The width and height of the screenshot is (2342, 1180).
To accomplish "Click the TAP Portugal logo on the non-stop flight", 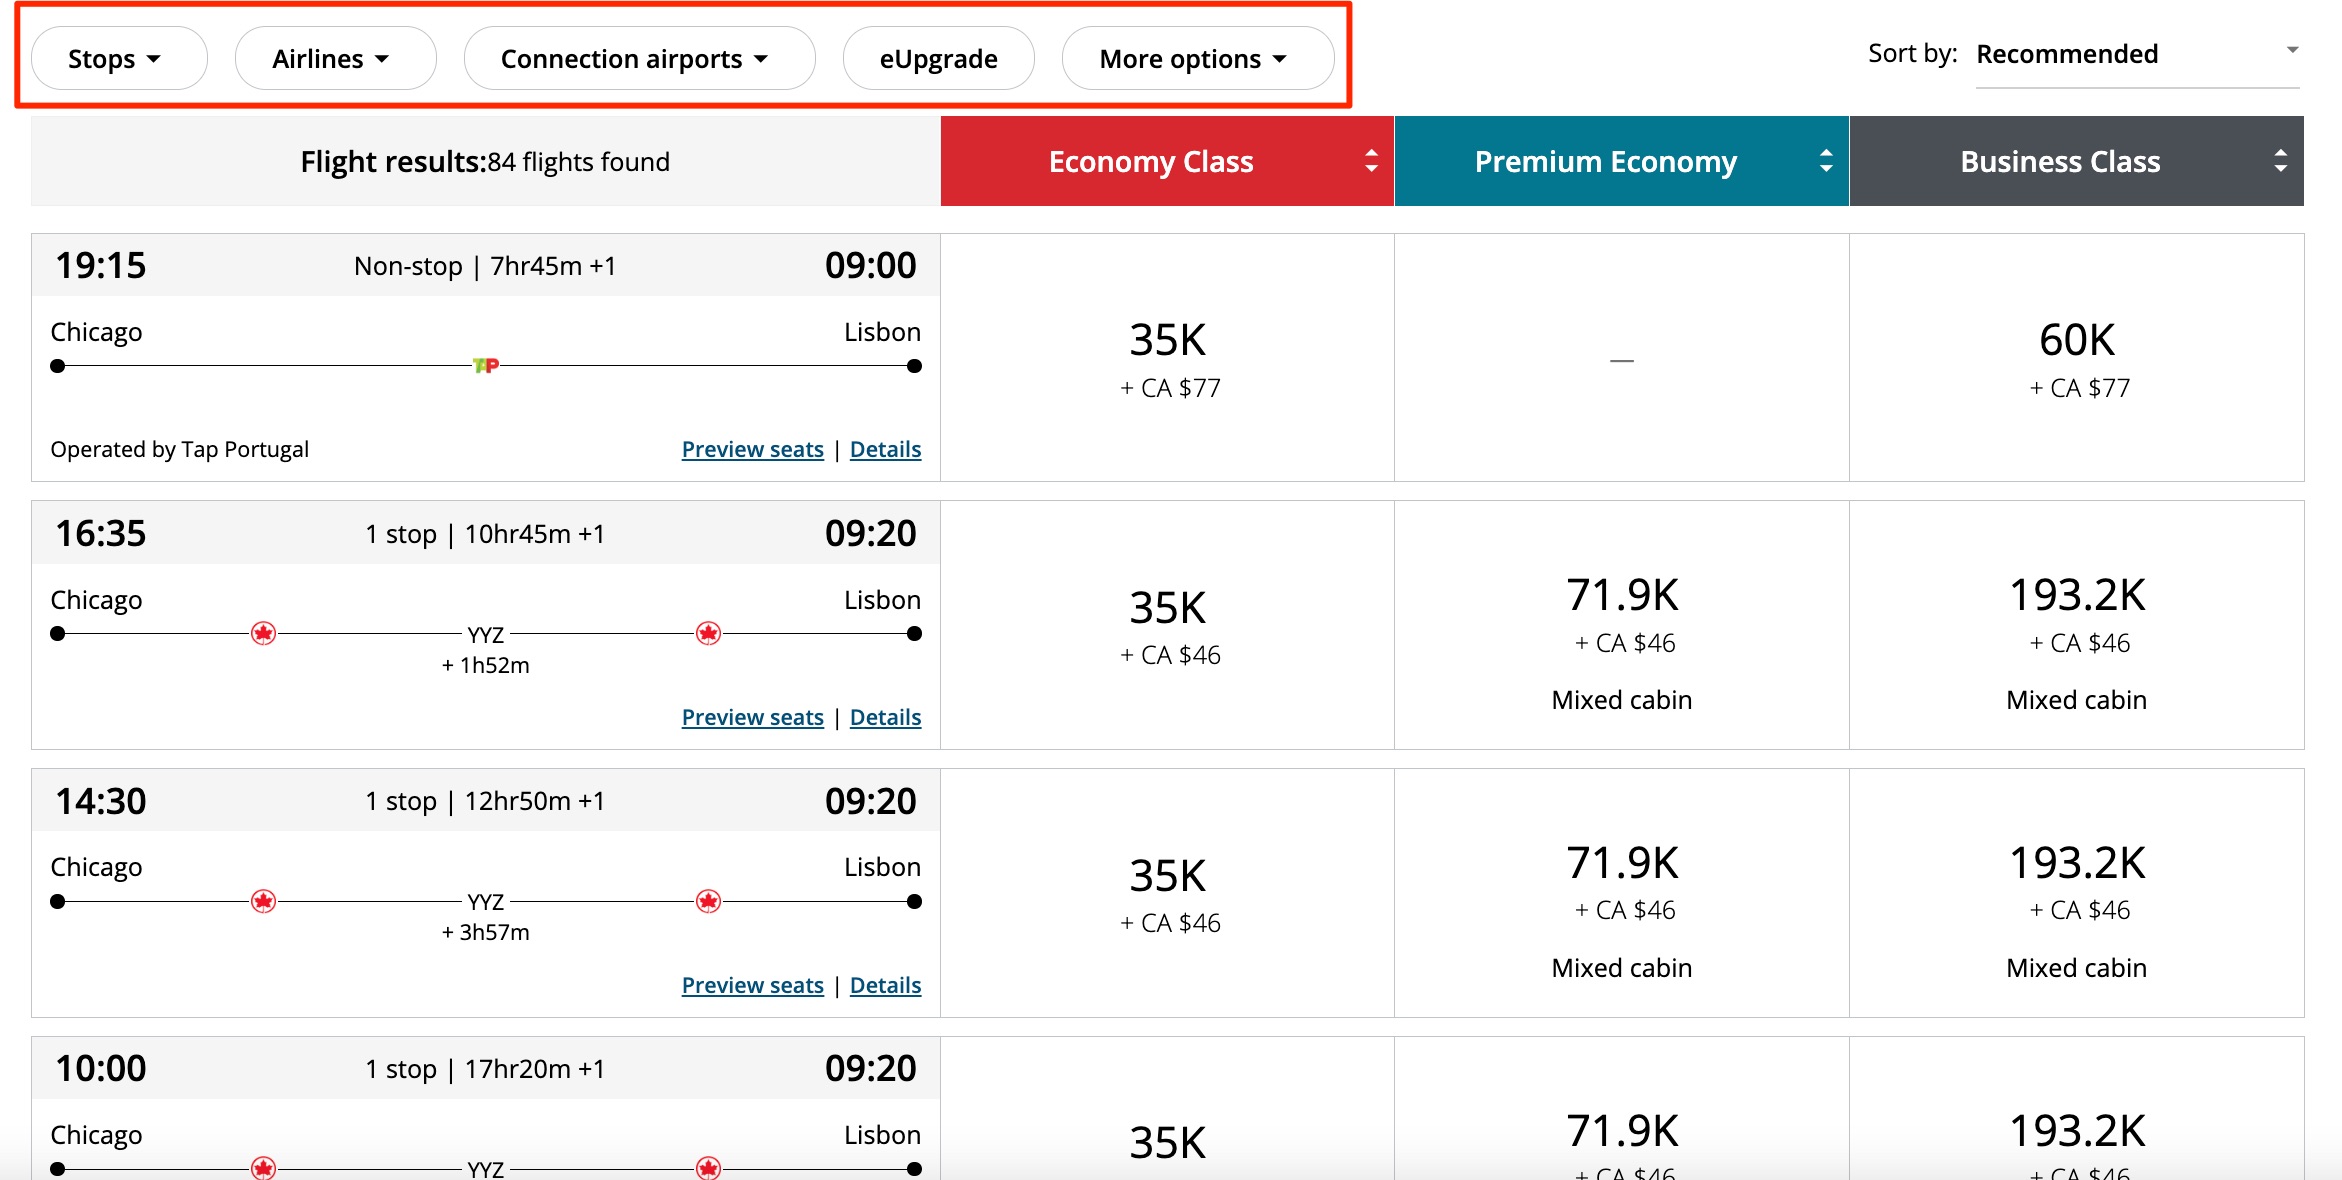I will [x=487, y=364].
